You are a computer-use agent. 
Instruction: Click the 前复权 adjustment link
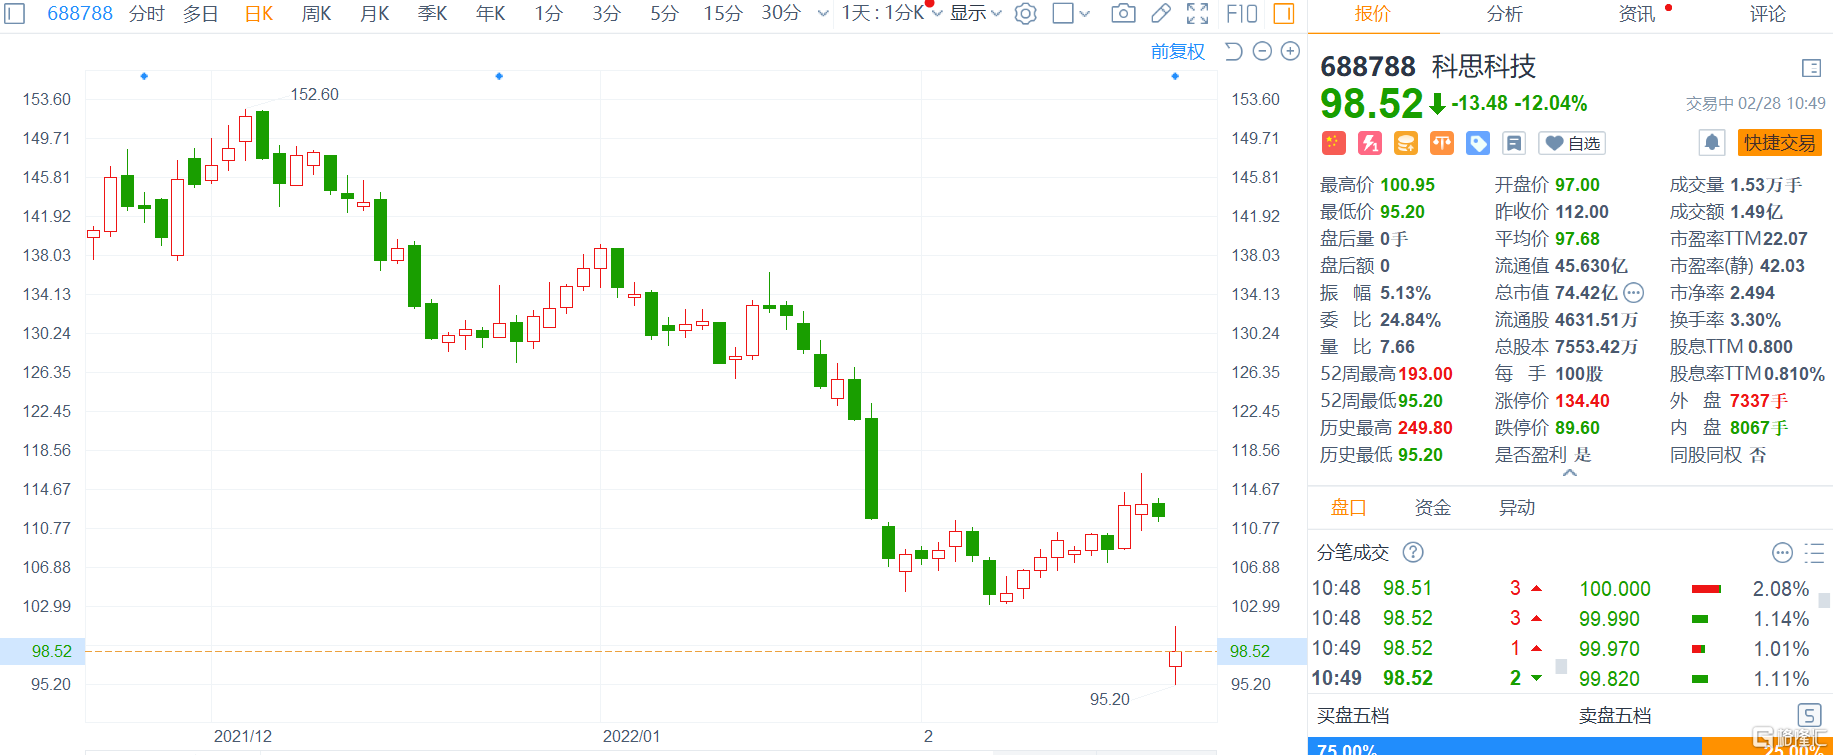(x=1178, y=51)
